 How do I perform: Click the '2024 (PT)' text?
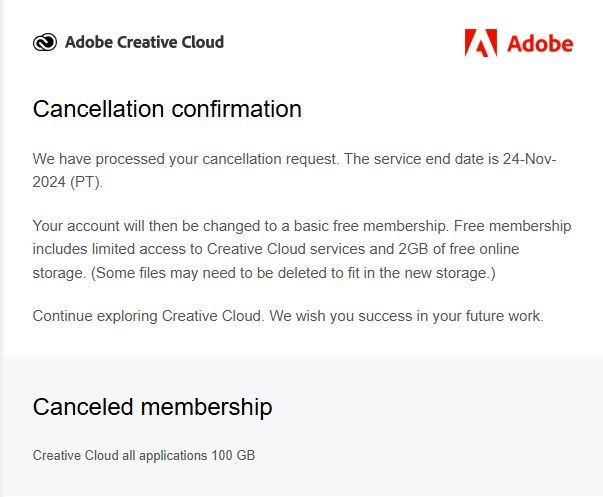pos(68,182)
